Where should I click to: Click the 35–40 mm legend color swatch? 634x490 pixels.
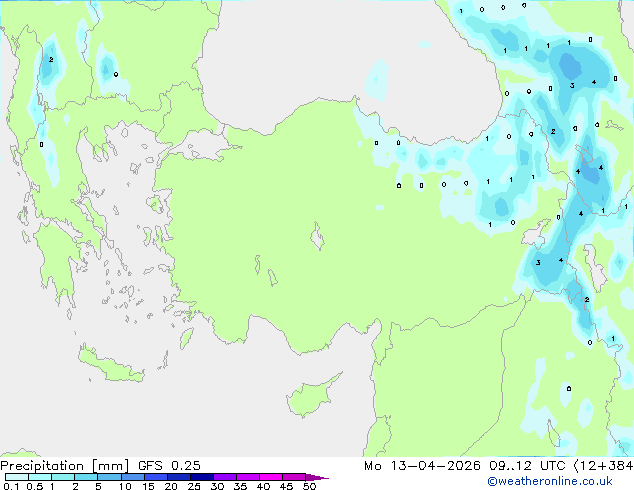click(x=247, y=477)
